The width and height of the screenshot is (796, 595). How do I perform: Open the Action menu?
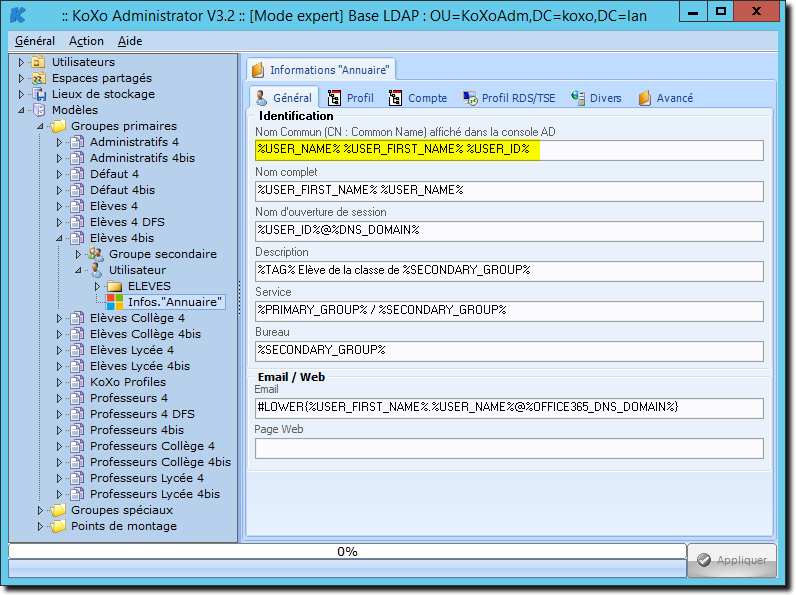click(86, 41)
